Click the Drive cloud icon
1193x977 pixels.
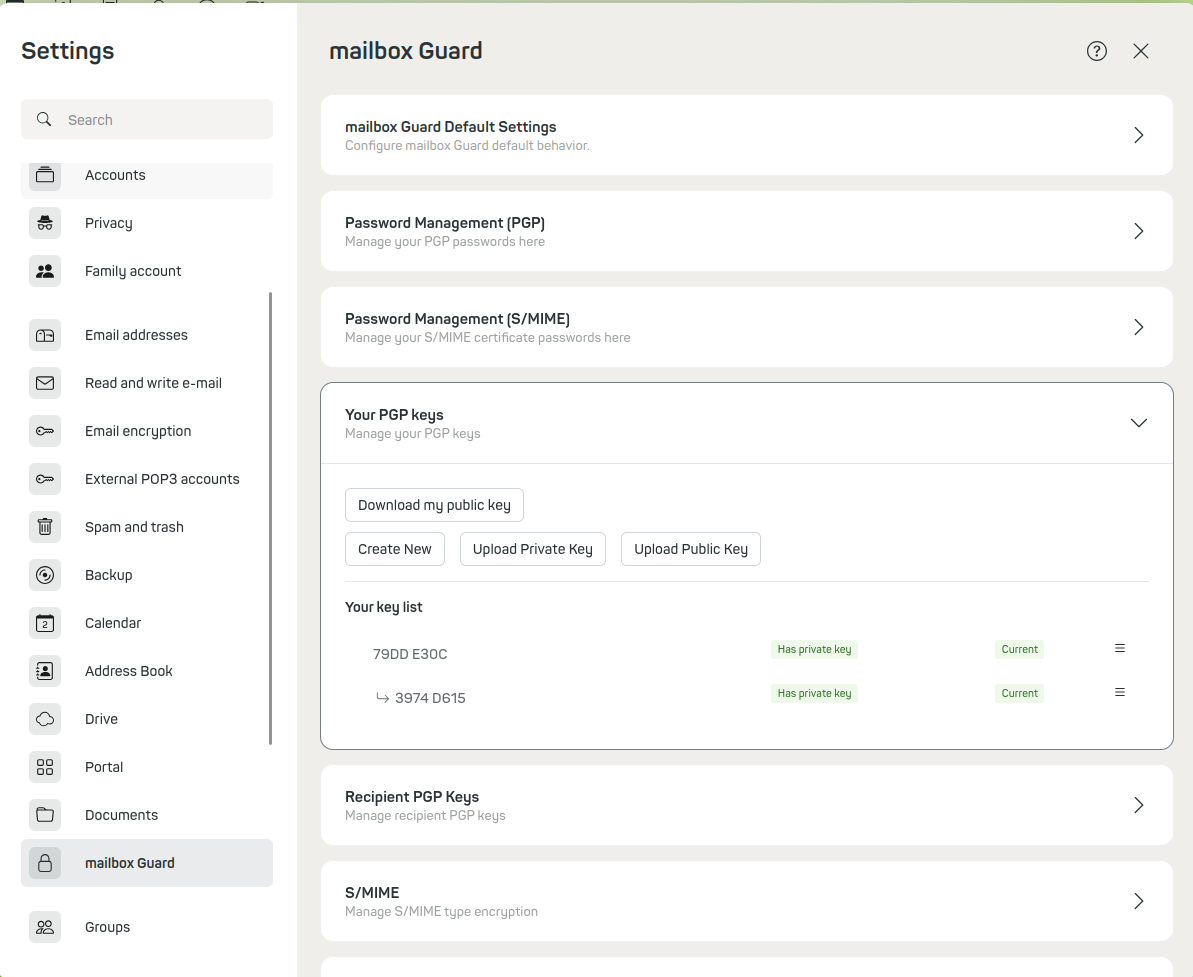tap(45, 719)
